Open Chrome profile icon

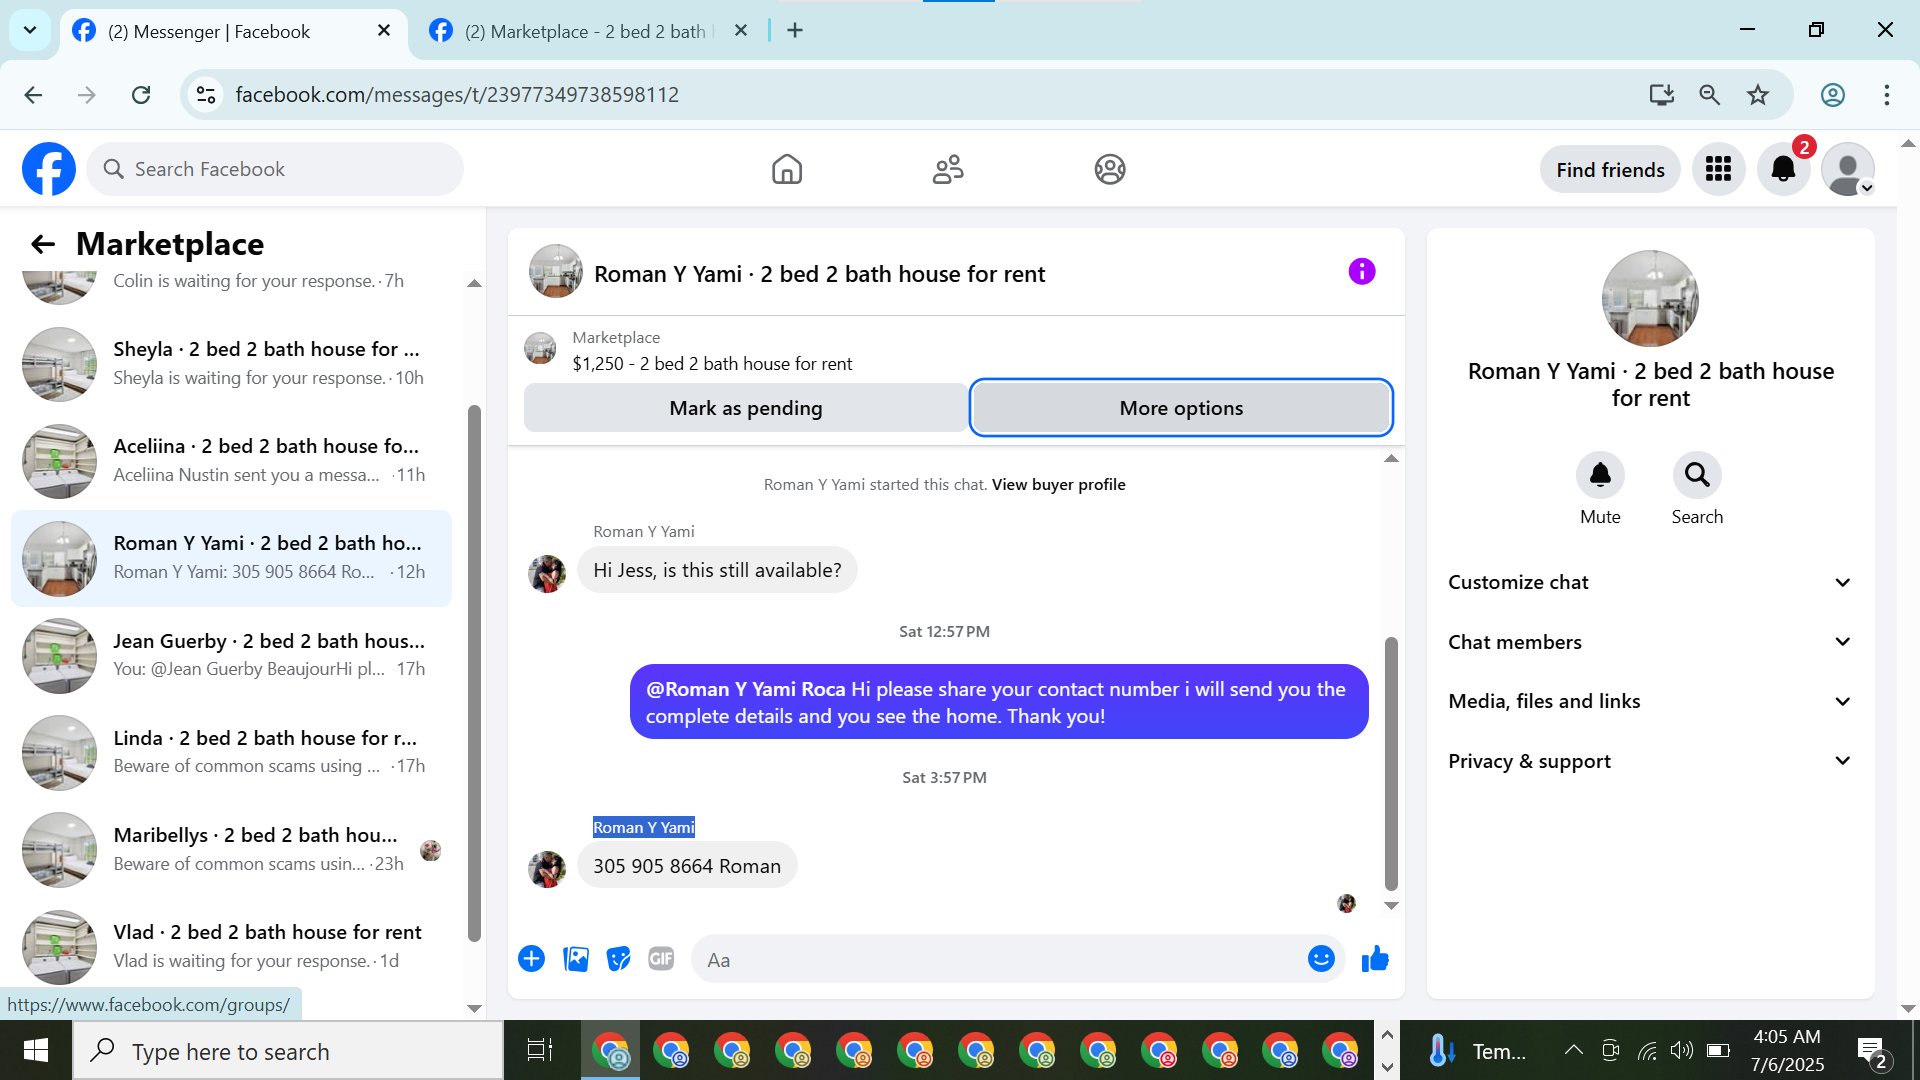coord(1833,95)
